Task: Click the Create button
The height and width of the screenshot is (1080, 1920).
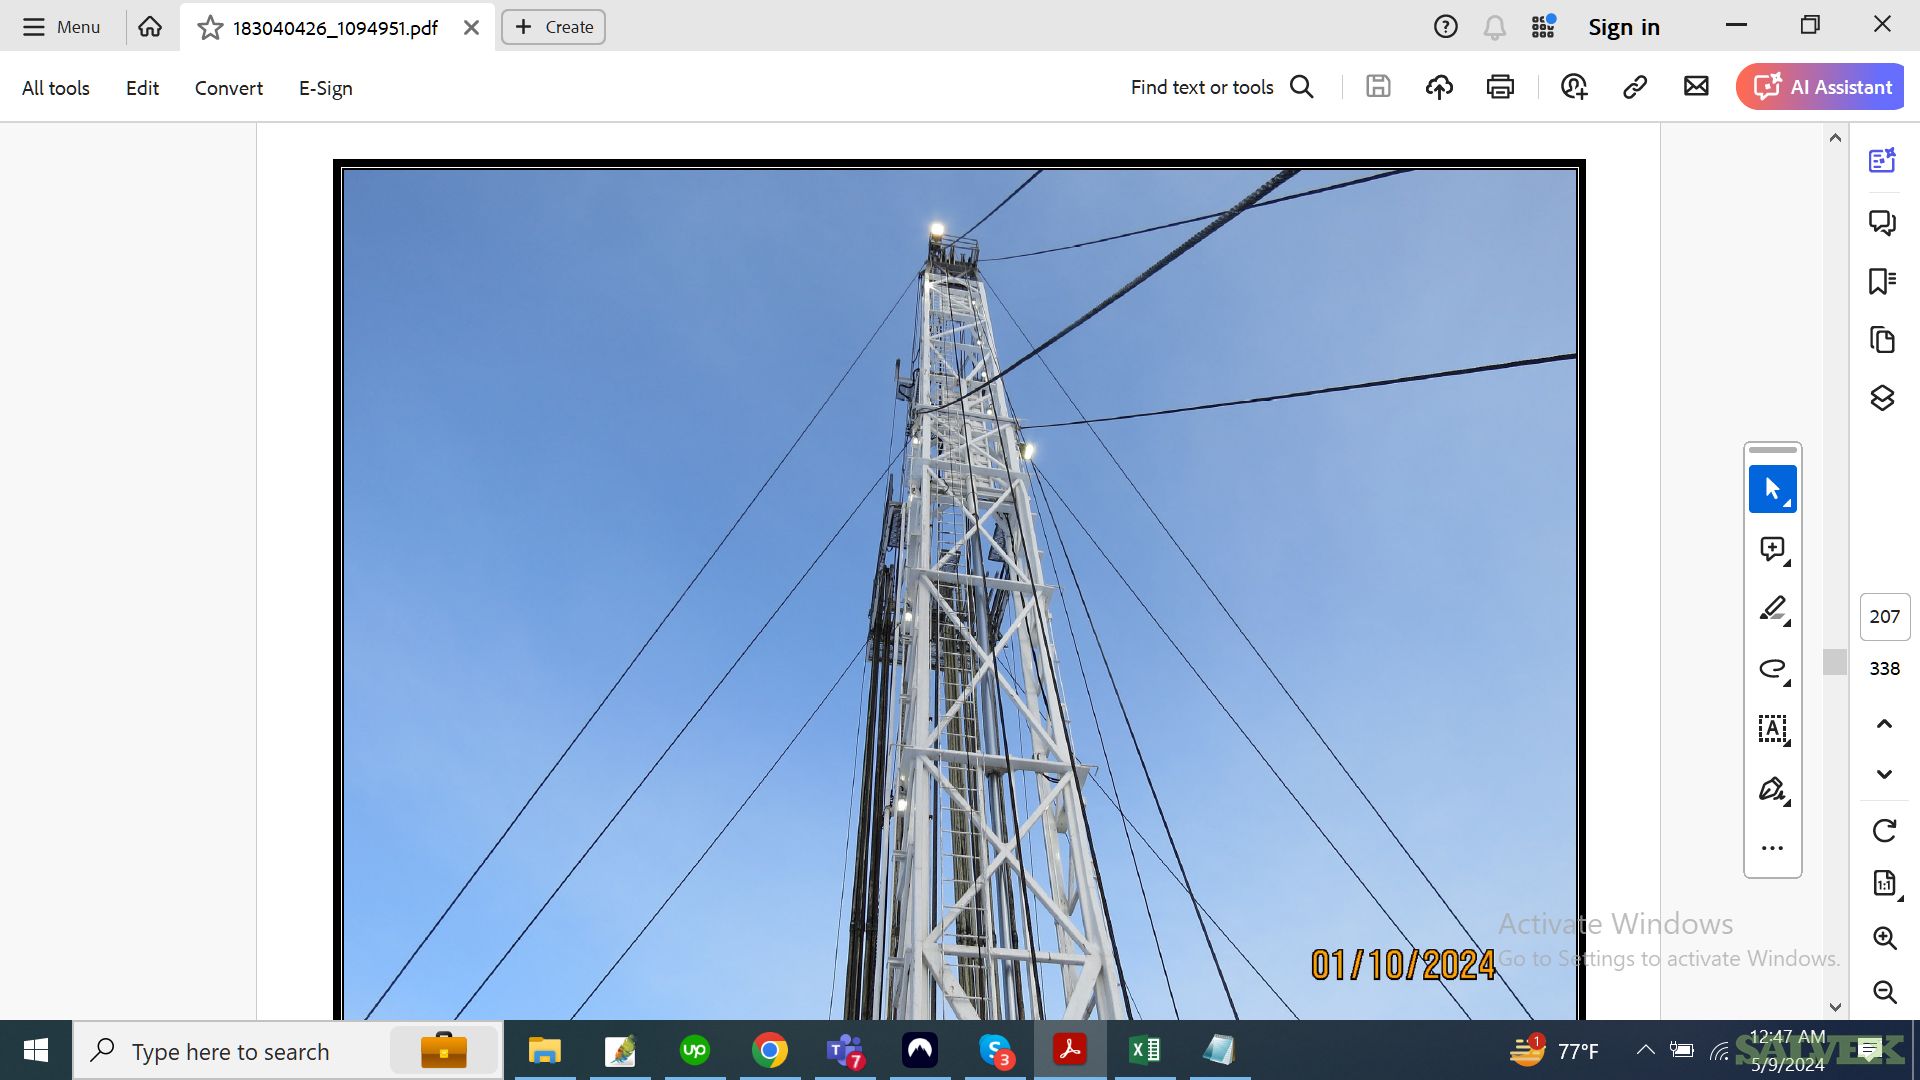Action: coord(554,27)
